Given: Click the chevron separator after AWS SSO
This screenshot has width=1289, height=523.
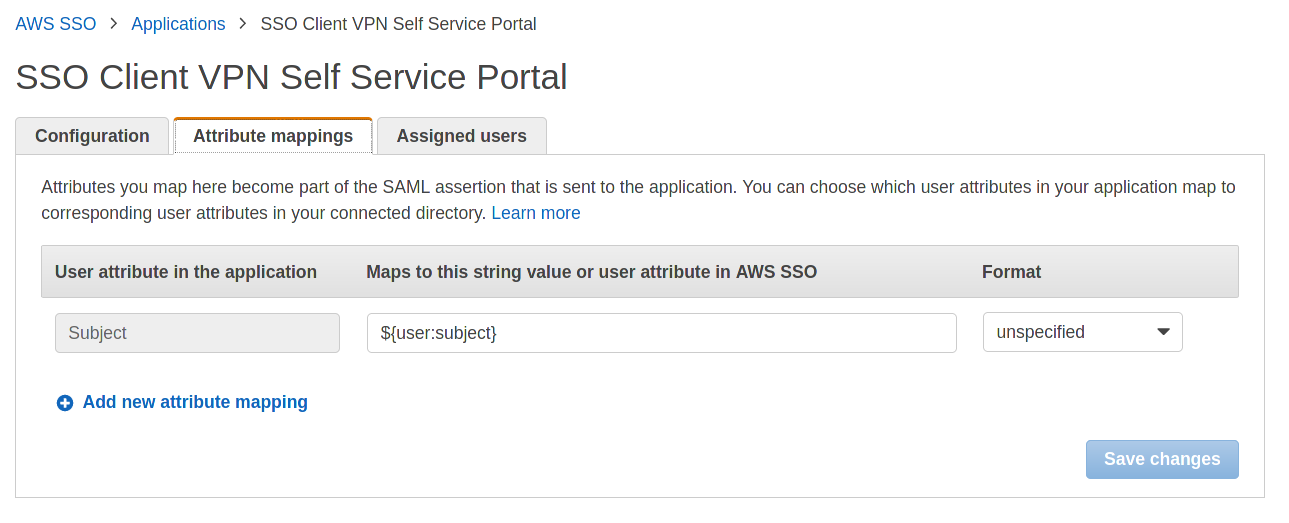Looking at the screenshot, I should [114, 24].
